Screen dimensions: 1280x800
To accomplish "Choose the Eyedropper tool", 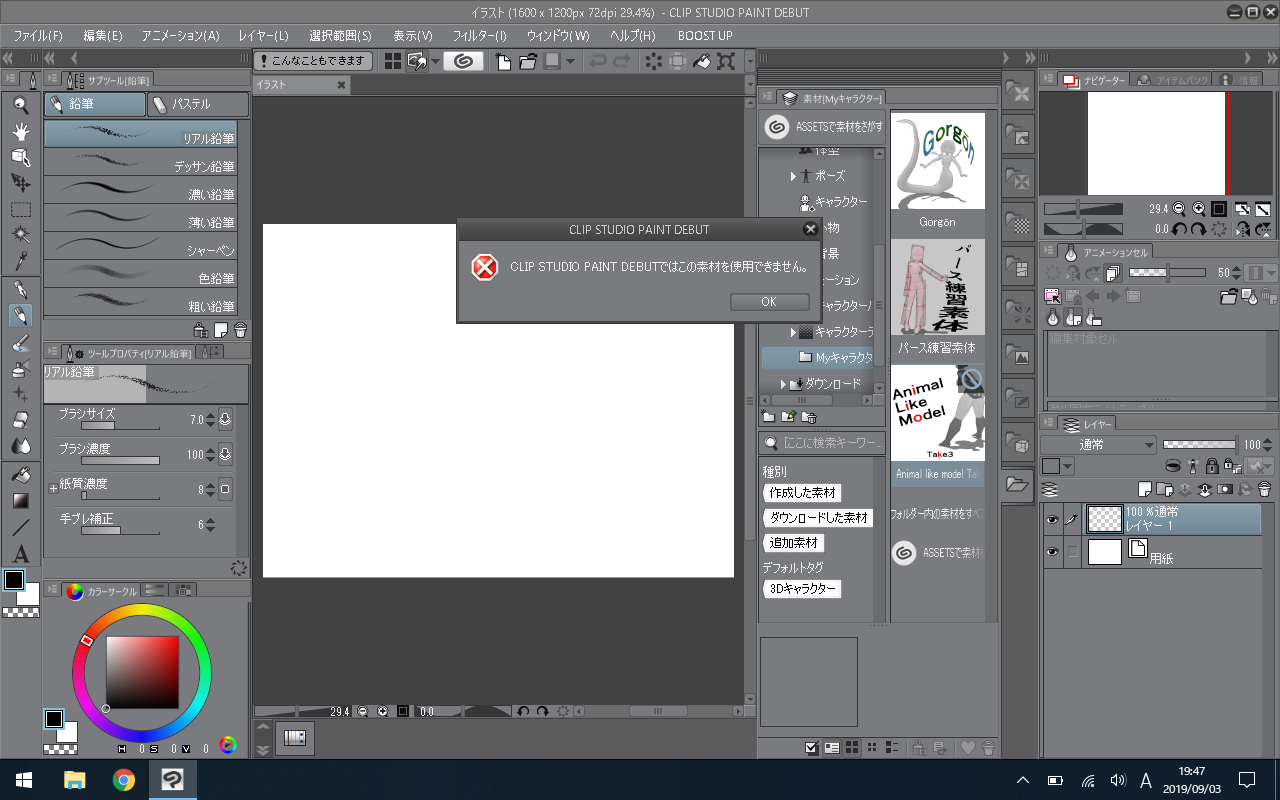I will pos(20,262).
